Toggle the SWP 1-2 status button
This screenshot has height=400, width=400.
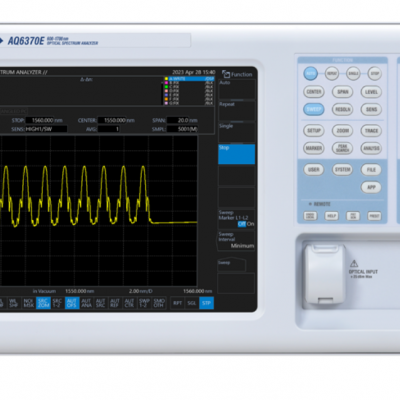coord(144,303)
